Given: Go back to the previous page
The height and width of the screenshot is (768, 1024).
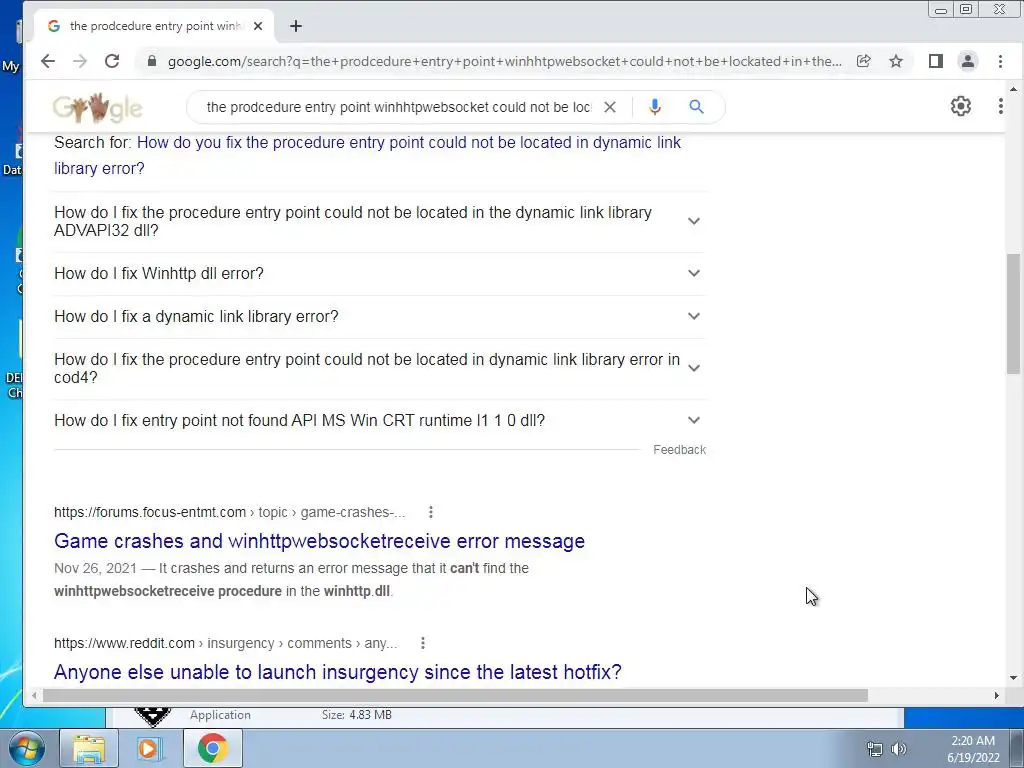Looking at the screenshot, I should click(x=48, y=61).
